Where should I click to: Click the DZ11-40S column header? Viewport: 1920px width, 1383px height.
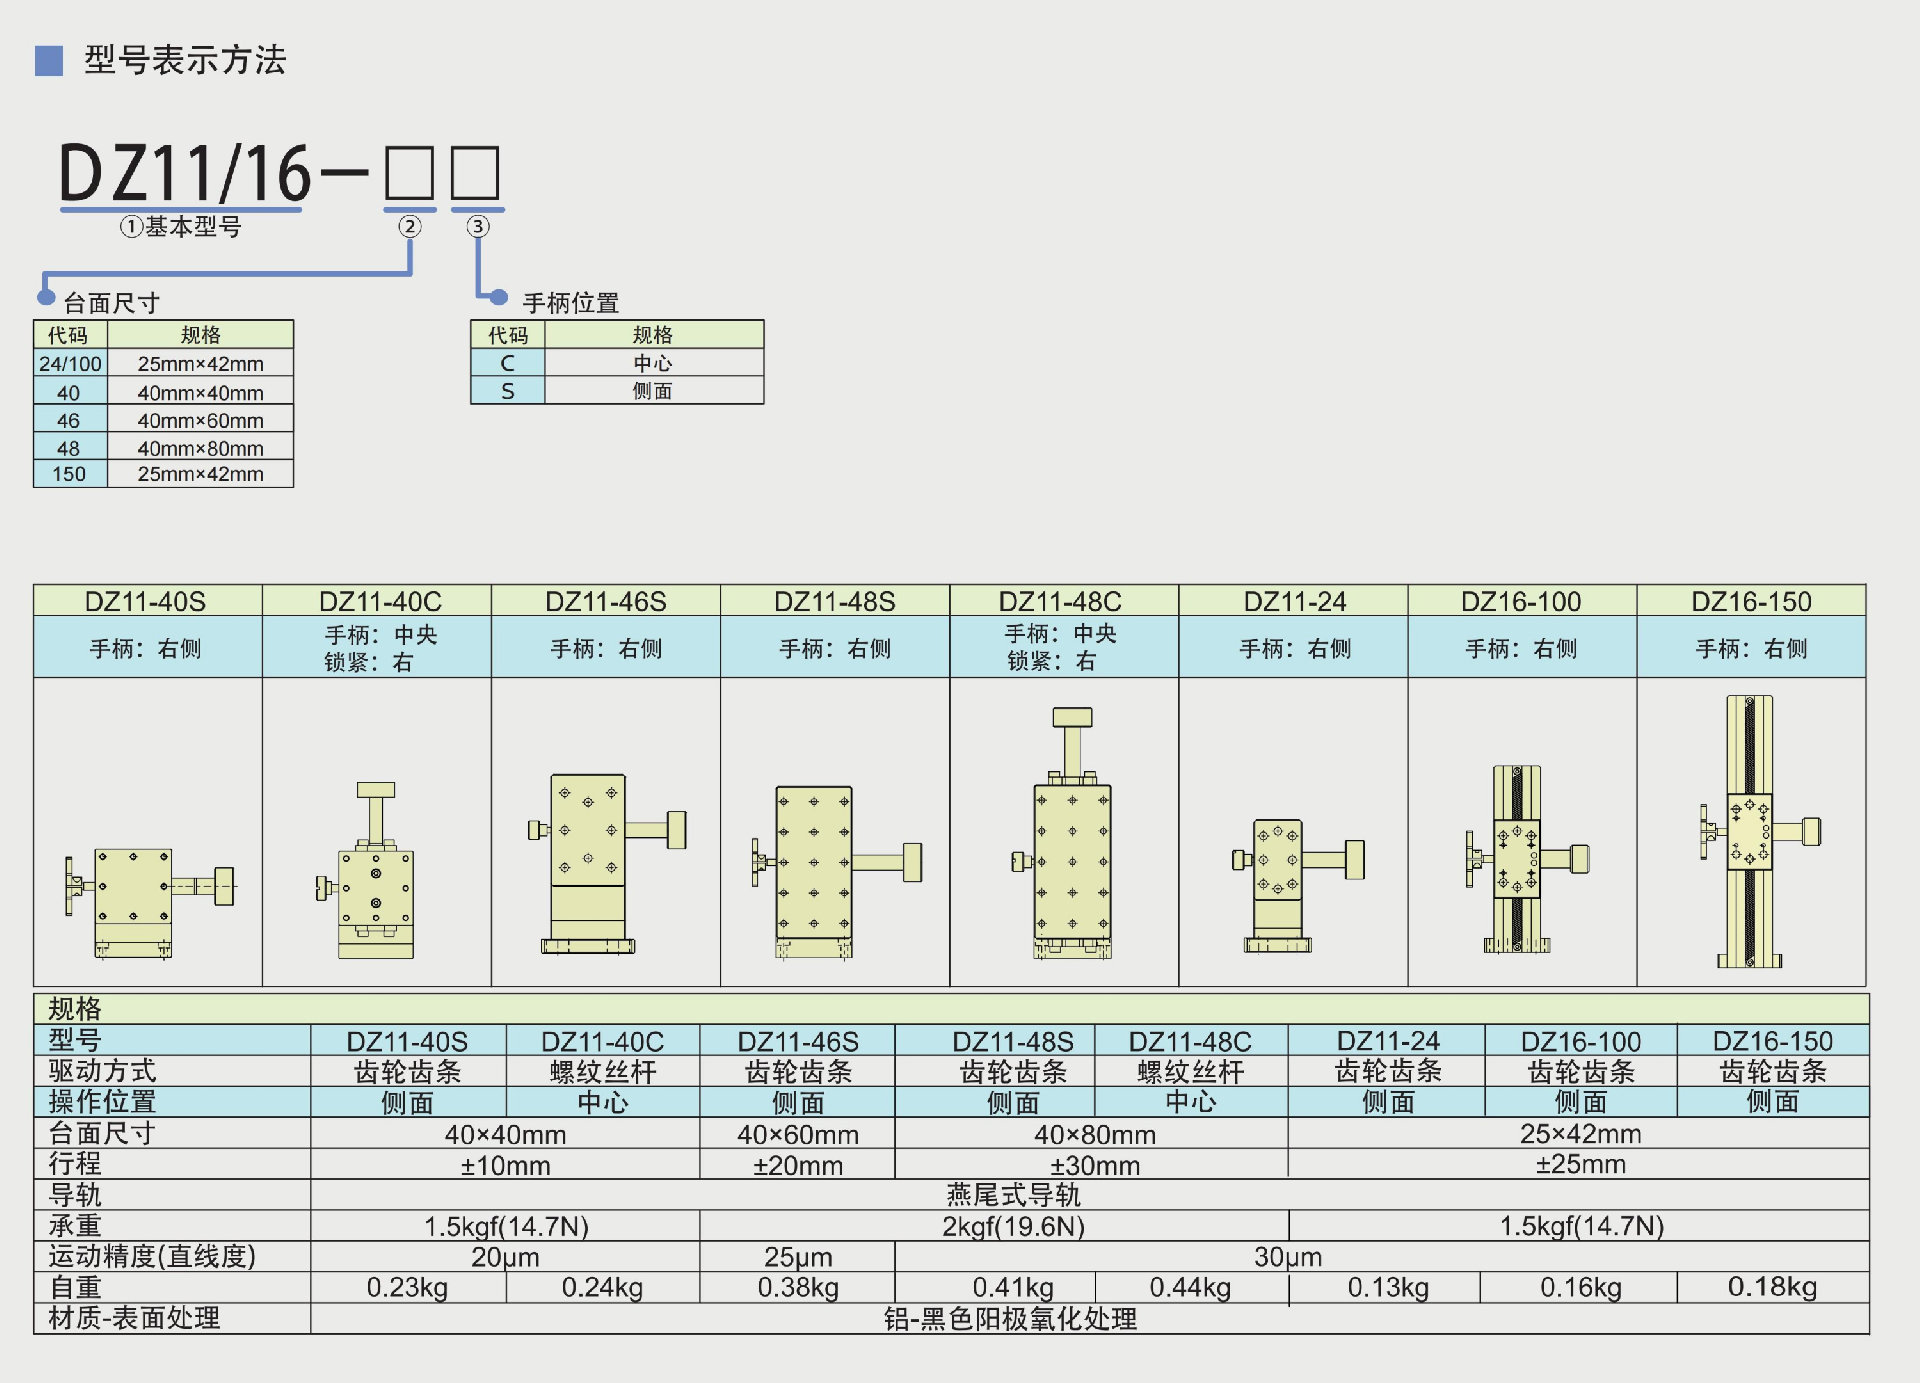[x=146, y=601]
